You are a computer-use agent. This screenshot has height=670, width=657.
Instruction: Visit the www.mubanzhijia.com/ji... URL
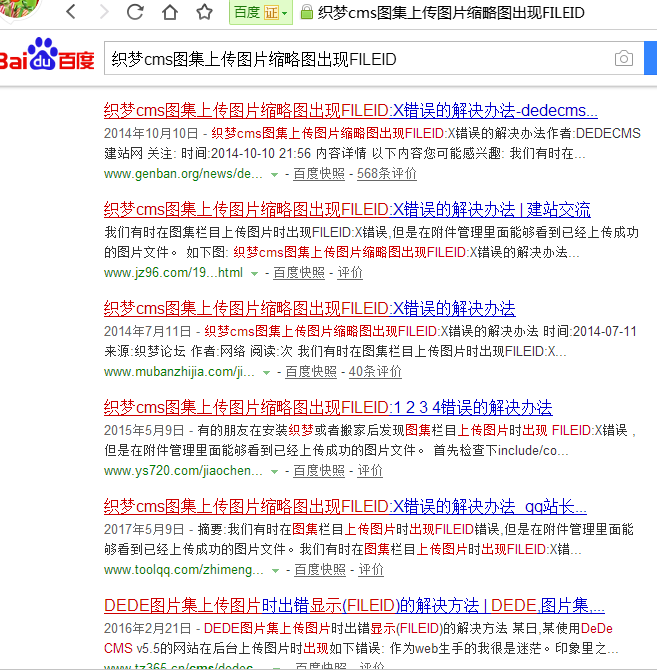click(x=179, y=372)
